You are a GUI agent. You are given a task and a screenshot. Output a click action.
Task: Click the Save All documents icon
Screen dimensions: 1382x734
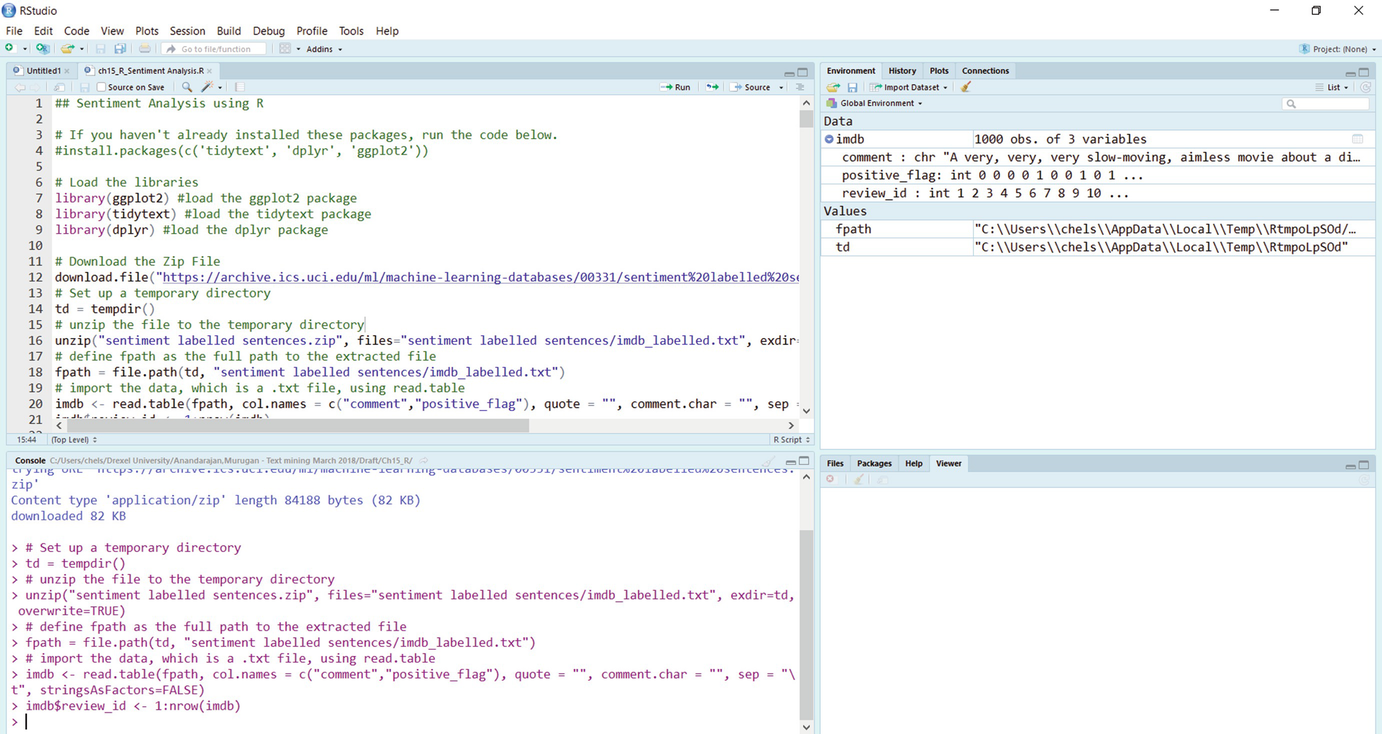coord(120,48)
